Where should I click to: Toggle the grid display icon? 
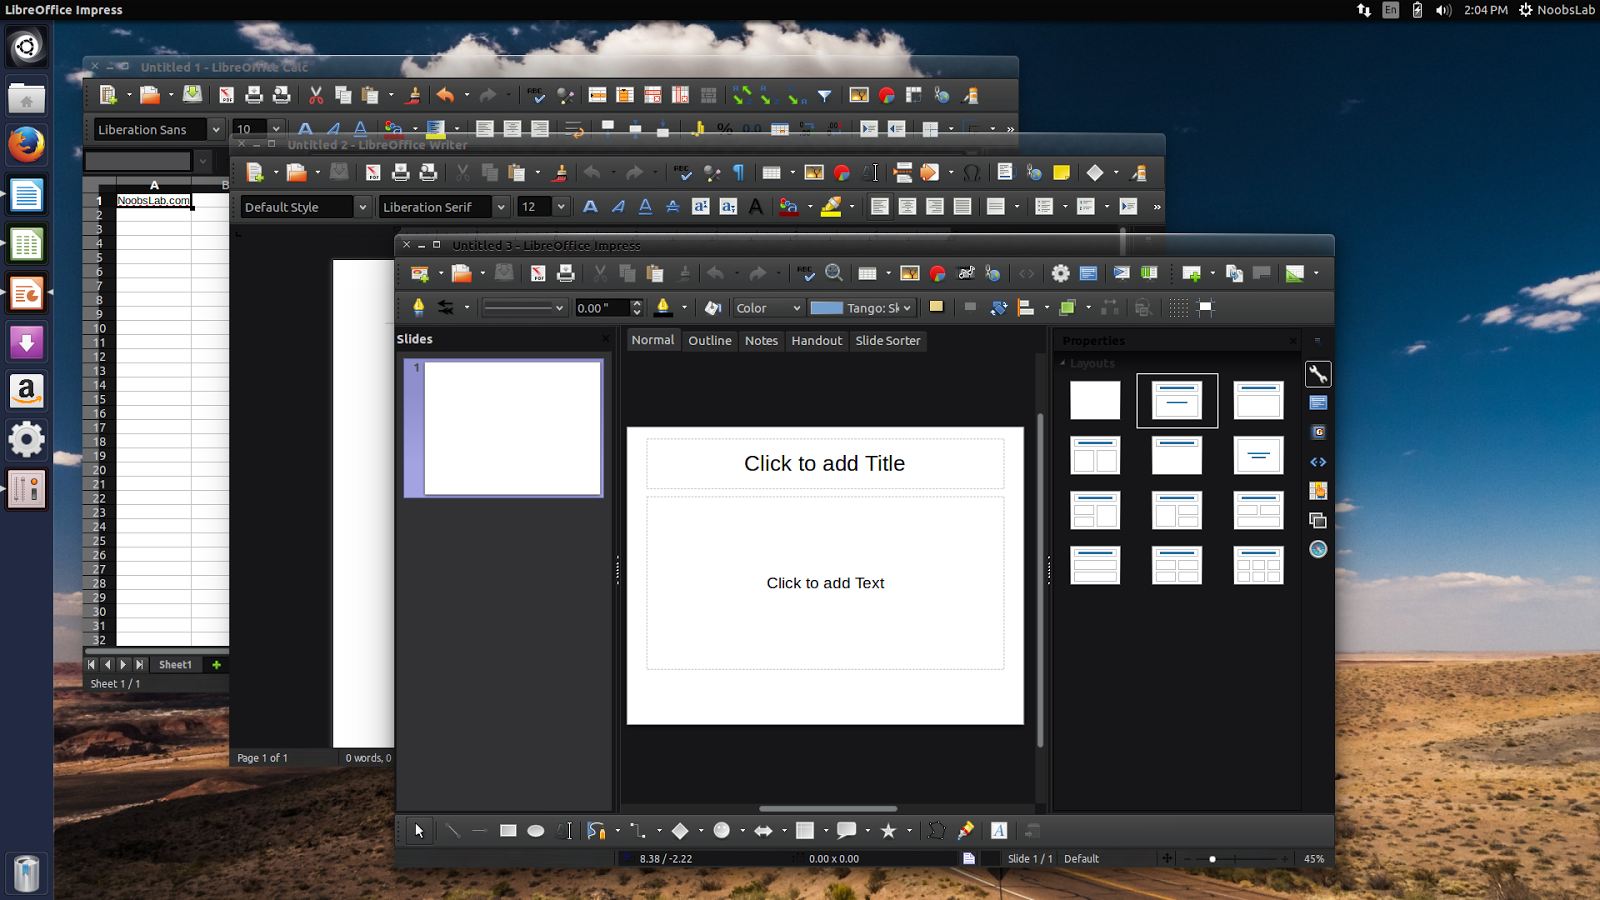(x=1178, y=308)
